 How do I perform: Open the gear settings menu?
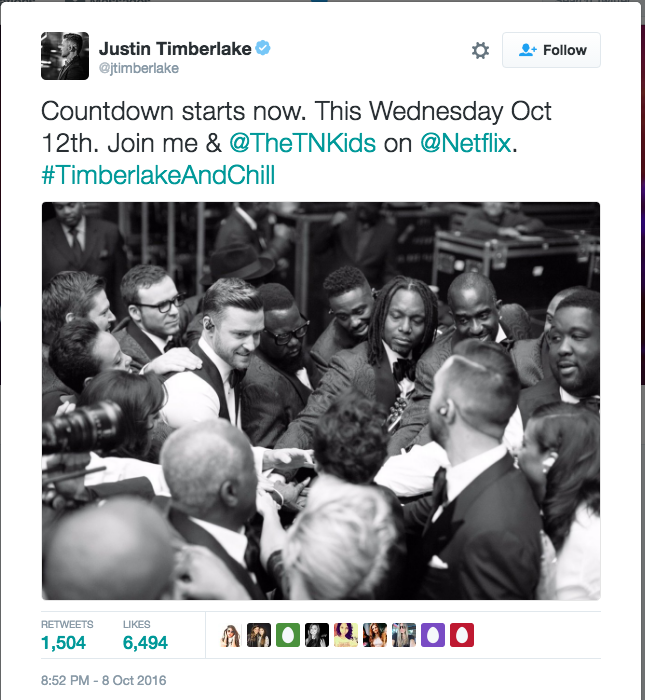pyautogui.click(x=480, y=50)
